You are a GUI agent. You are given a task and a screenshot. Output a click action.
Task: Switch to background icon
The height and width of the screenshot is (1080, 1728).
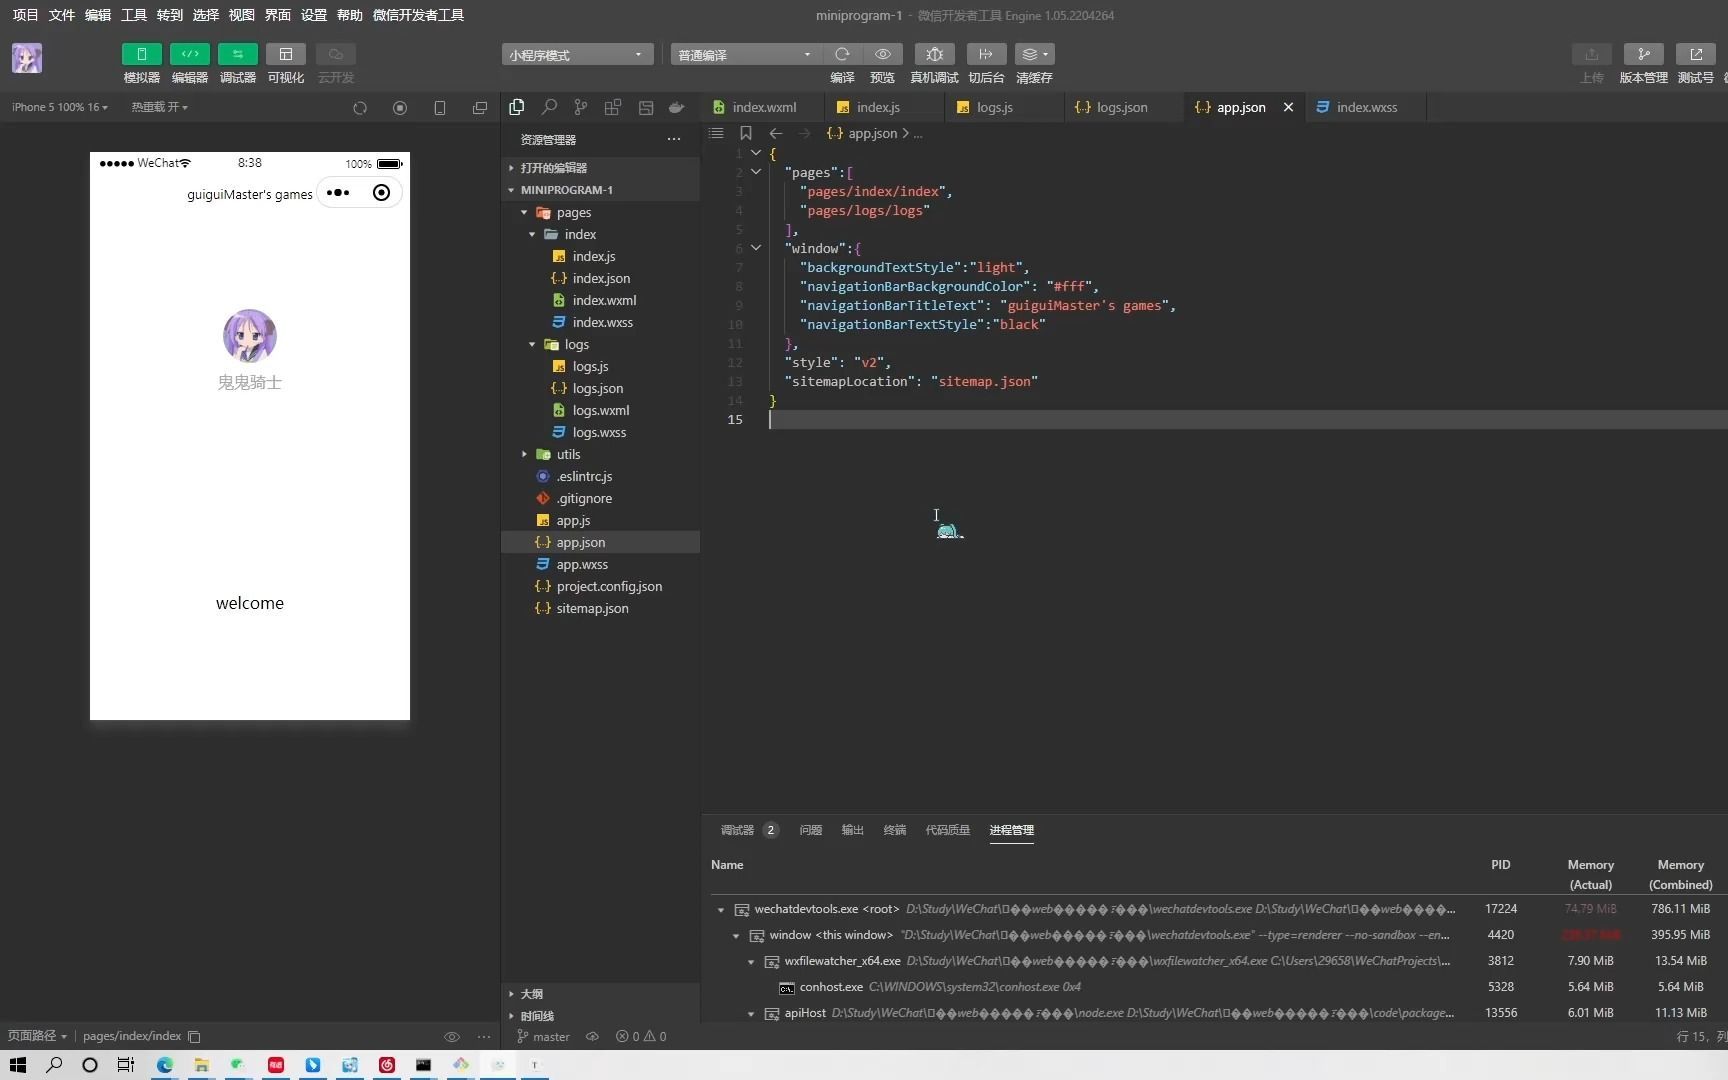[x=986, y=54]
